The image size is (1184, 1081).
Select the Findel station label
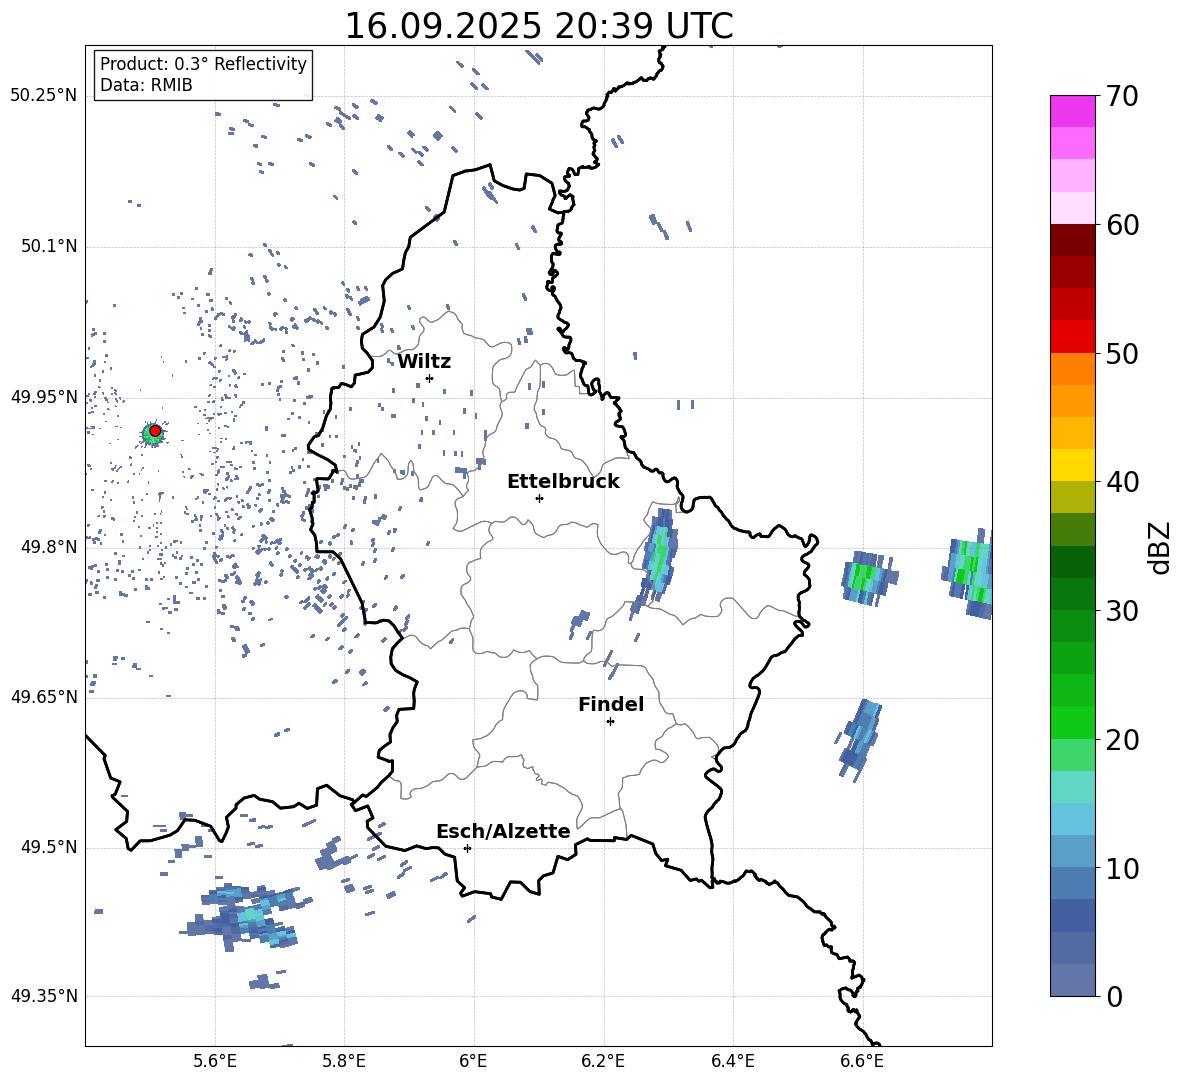coord(611,704)
